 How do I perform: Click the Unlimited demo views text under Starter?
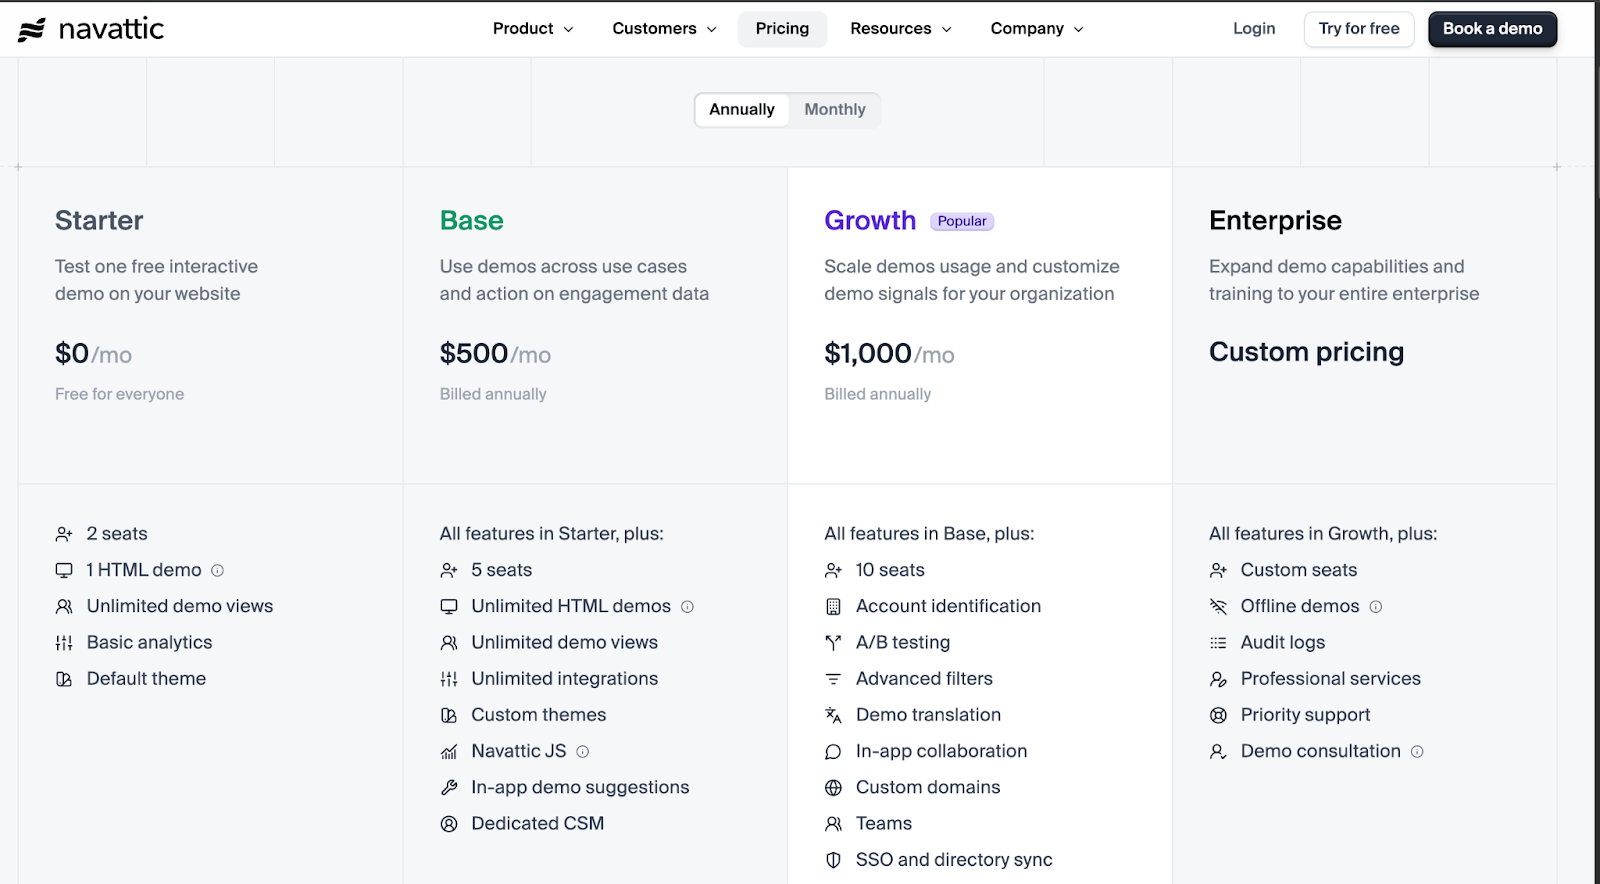click(x=180, y=606)
